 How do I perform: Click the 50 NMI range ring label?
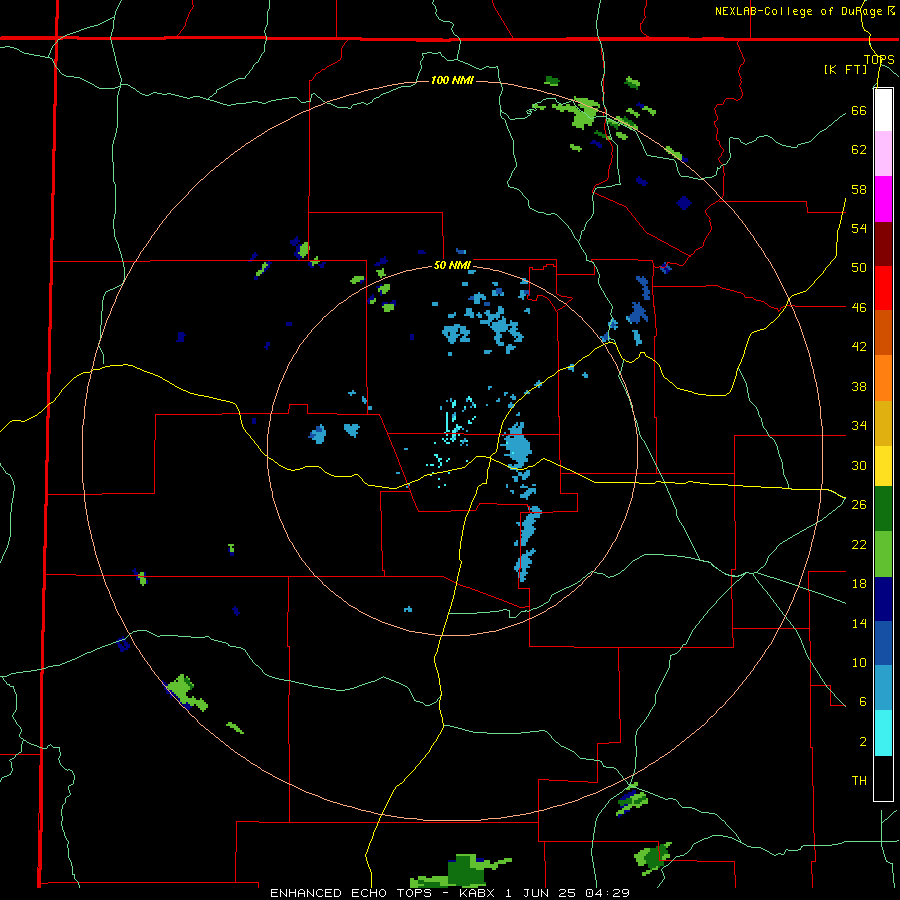coord(452,265)
